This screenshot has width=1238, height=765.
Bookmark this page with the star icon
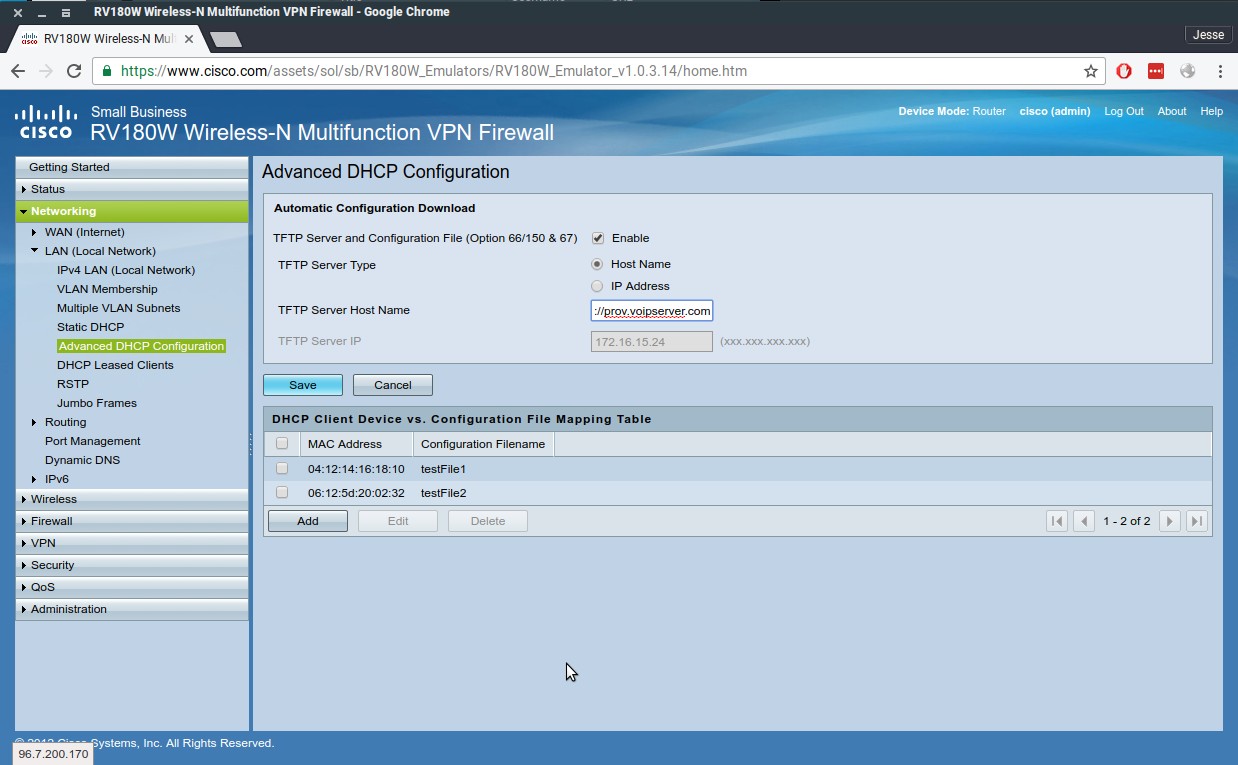1090,71
